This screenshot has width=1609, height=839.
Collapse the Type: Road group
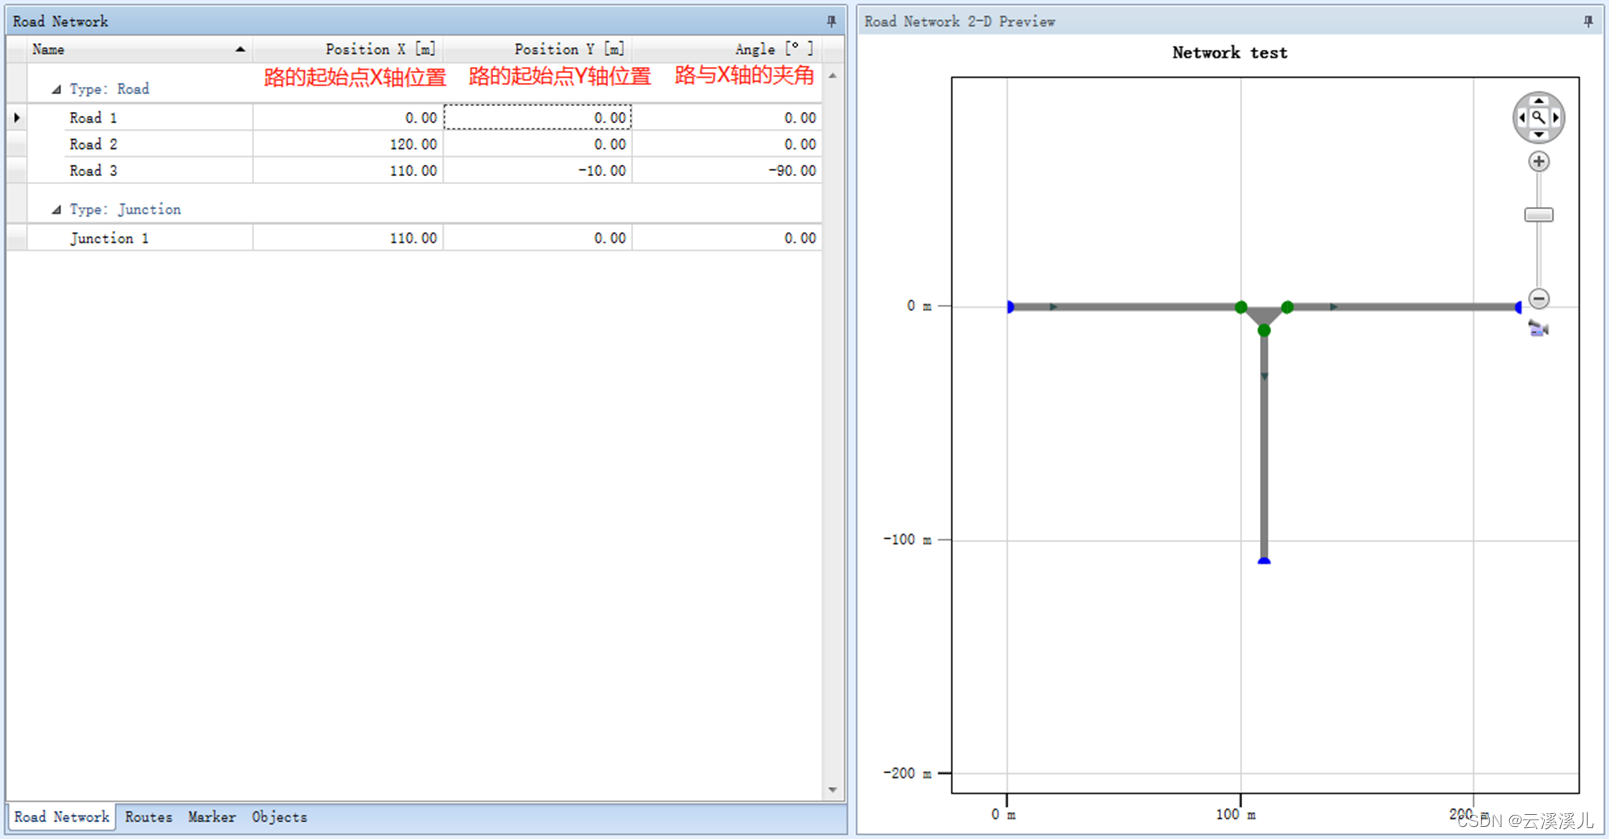56,90
